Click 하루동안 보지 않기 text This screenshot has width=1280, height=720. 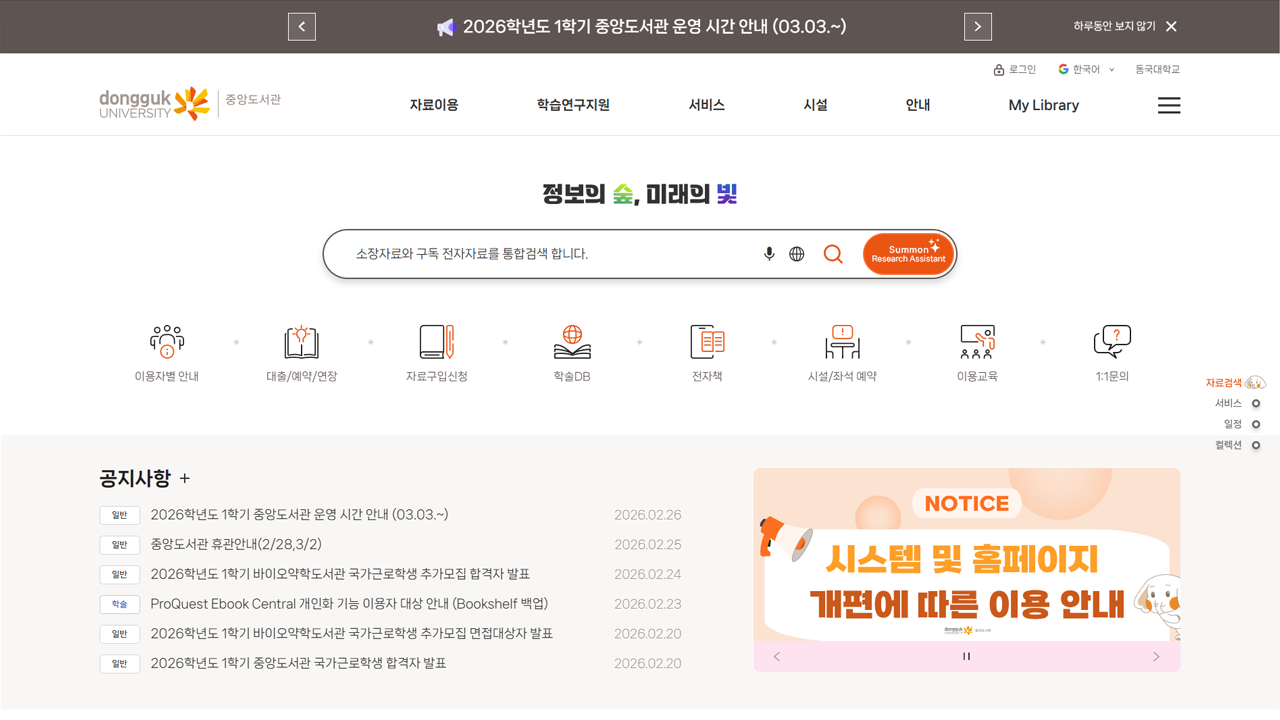tap(1114, 27)
